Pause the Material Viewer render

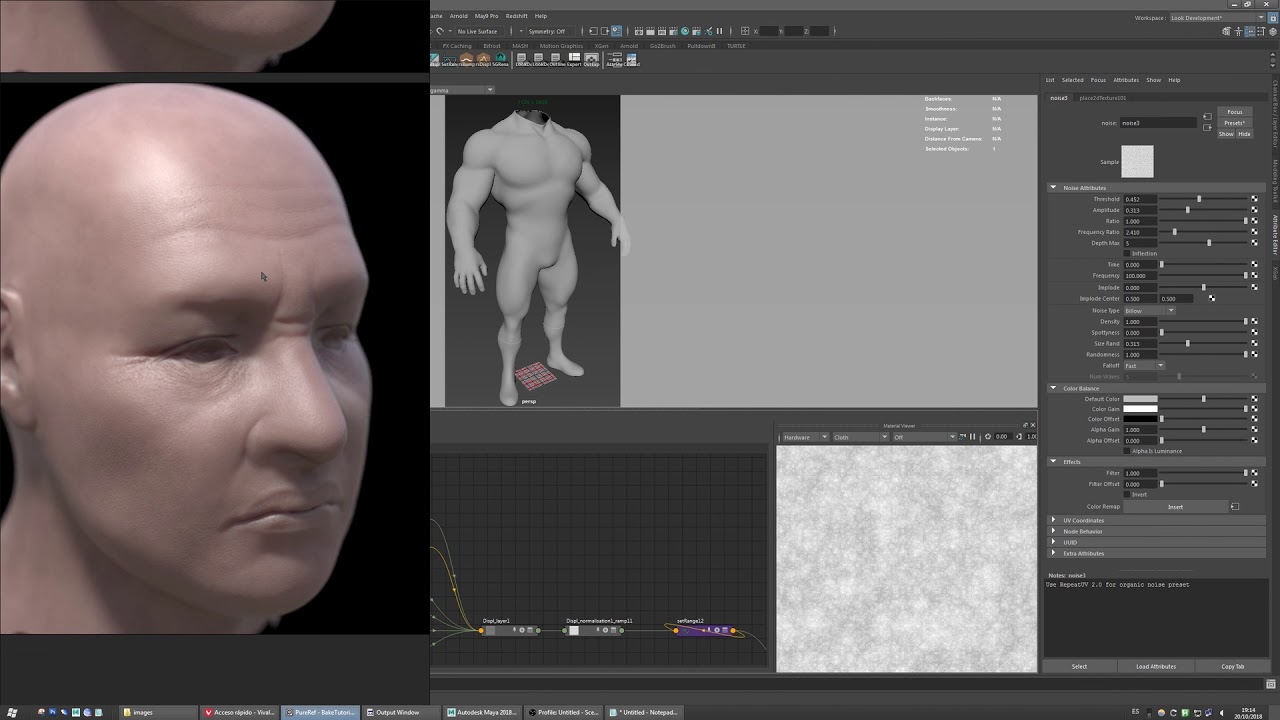point(972,437)
